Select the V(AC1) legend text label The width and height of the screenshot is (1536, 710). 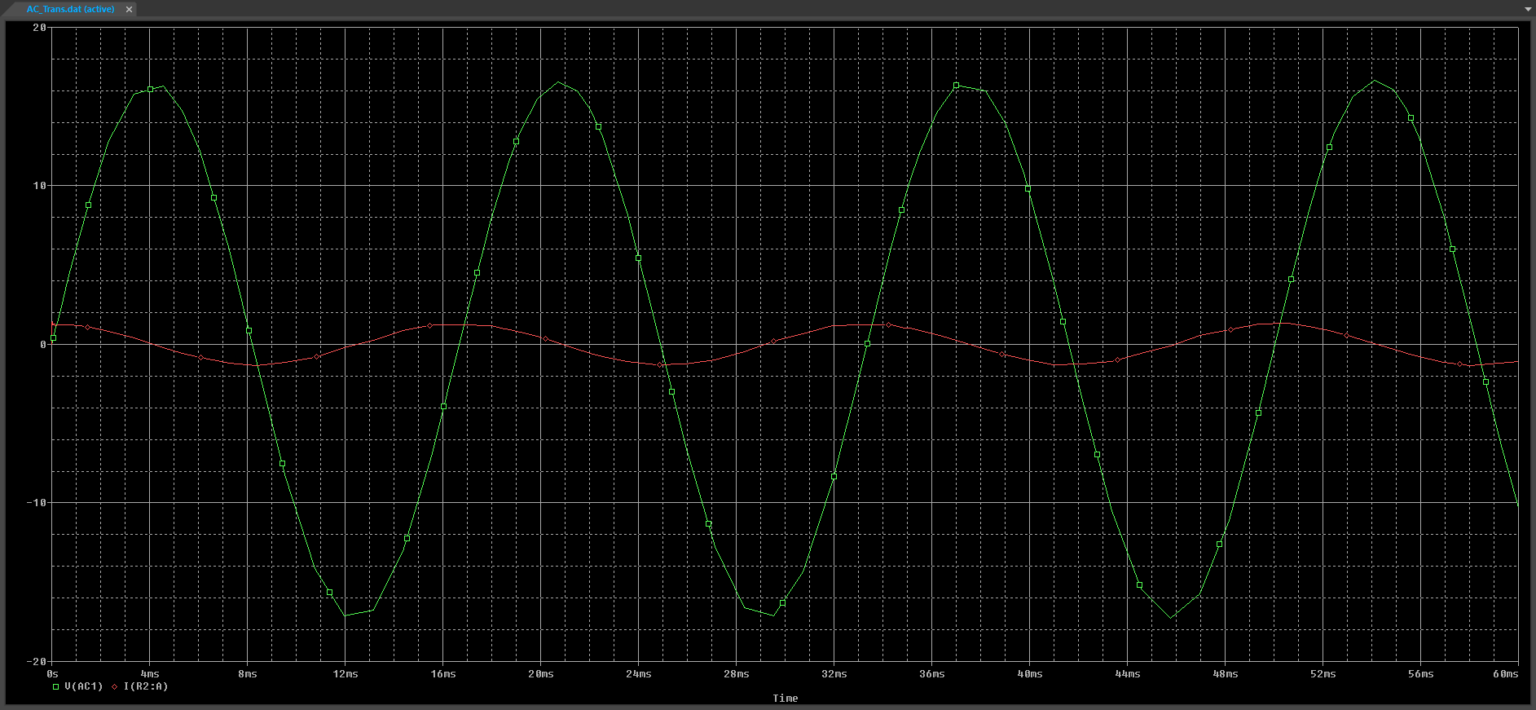82,687
